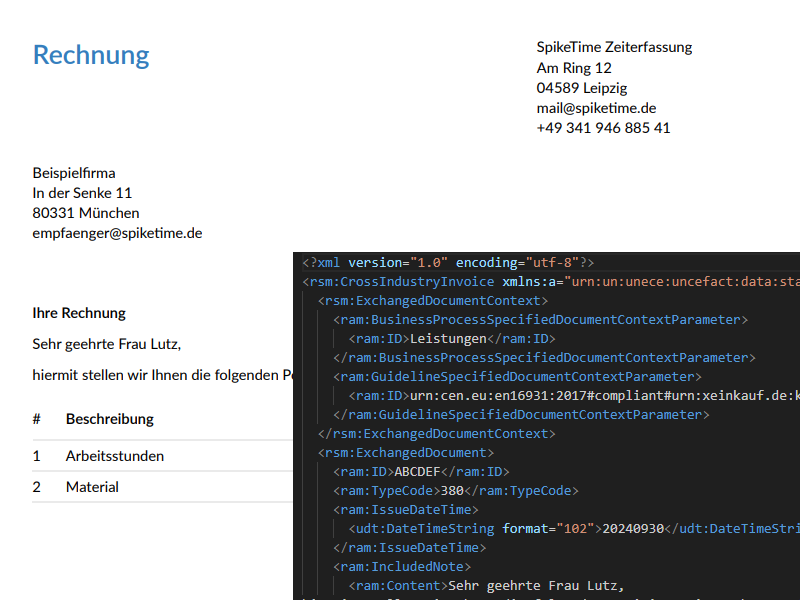Click the salutation 'Sehr geehrte Frau Lutz,' in invoice

(x=107, y=344)
